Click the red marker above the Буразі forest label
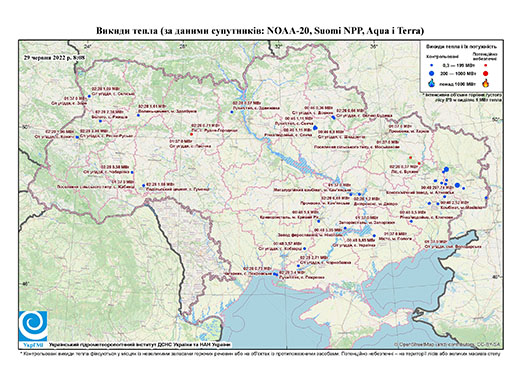Screen dimensions: 520x368 click(419, 163)
